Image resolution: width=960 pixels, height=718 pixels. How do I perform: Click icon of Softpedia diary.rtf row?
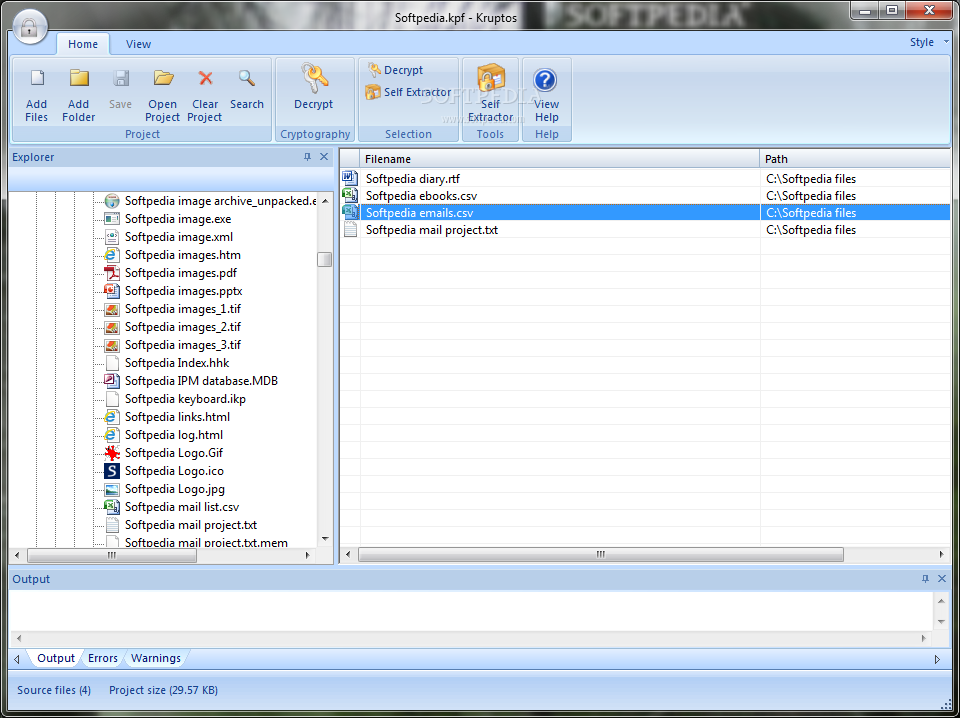pos(350,179)
